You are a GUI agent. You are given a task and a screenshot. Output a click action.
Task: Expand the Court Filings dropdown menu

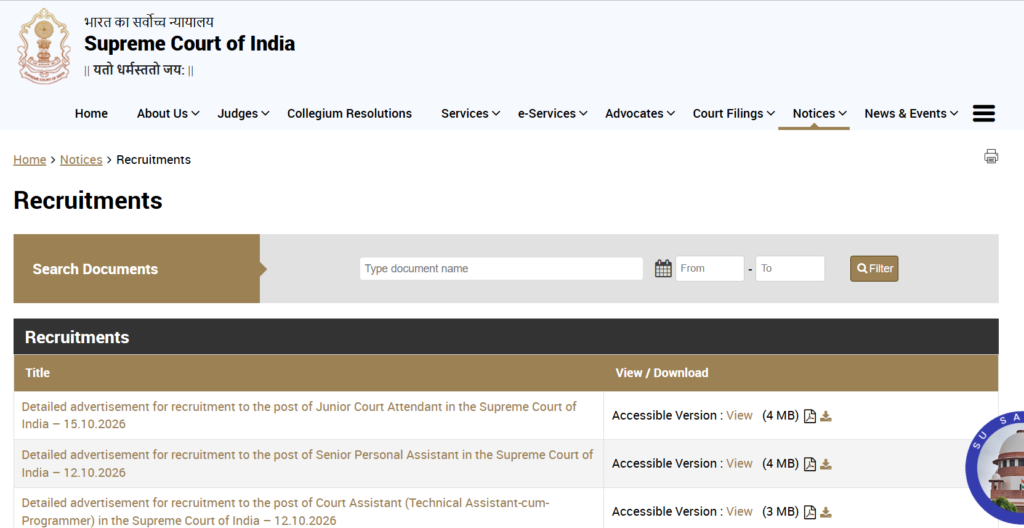click(733, 113)
